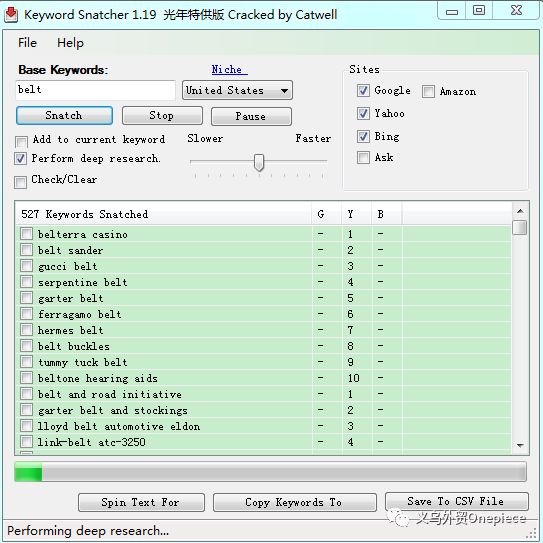
Task: Enable Add to current keyword checkbox
Action: click(21, 141)
